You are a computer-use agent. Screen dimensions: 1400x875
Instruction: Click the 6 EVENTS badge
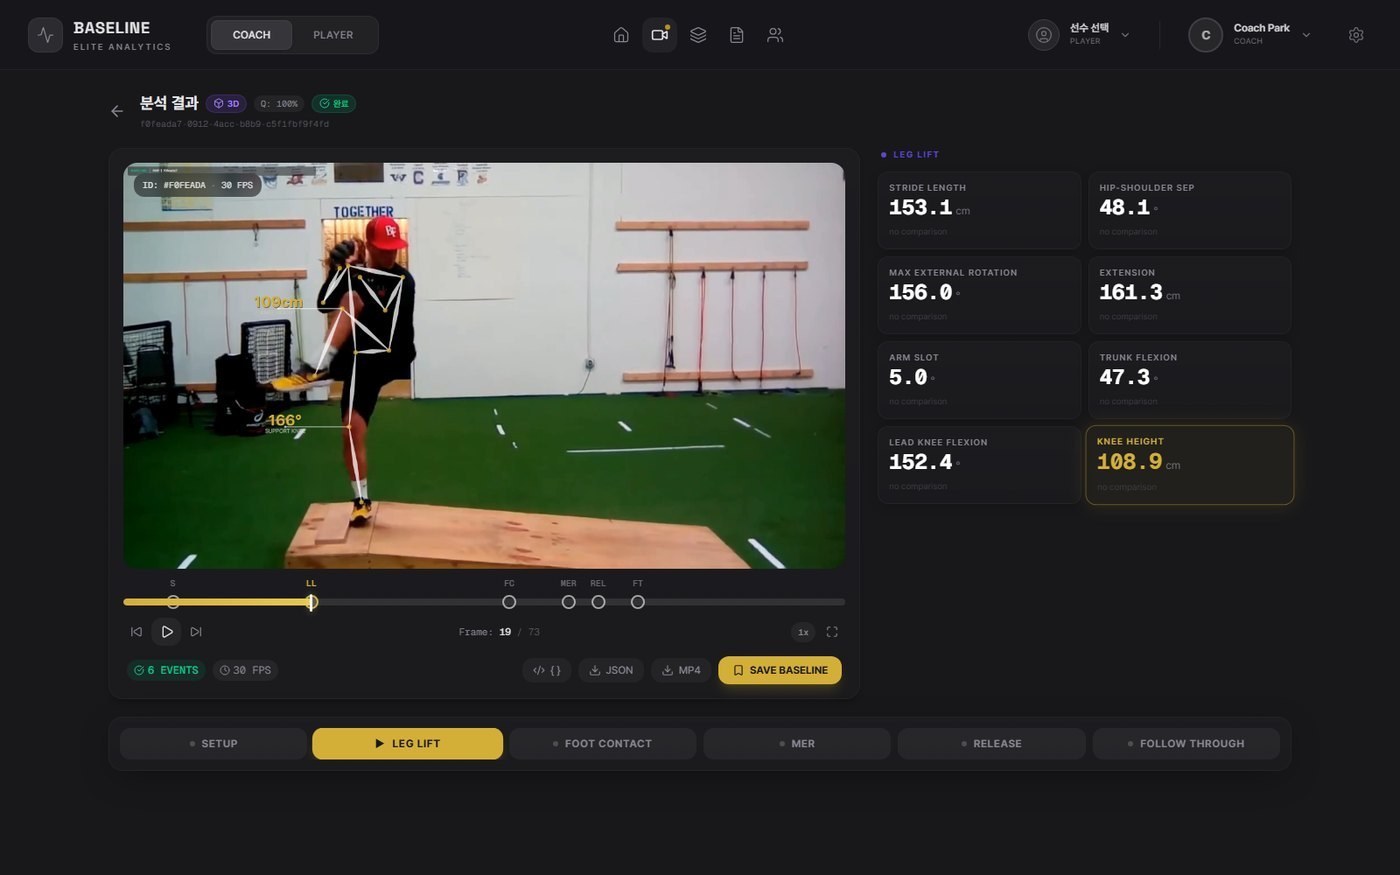coord(166,670)
